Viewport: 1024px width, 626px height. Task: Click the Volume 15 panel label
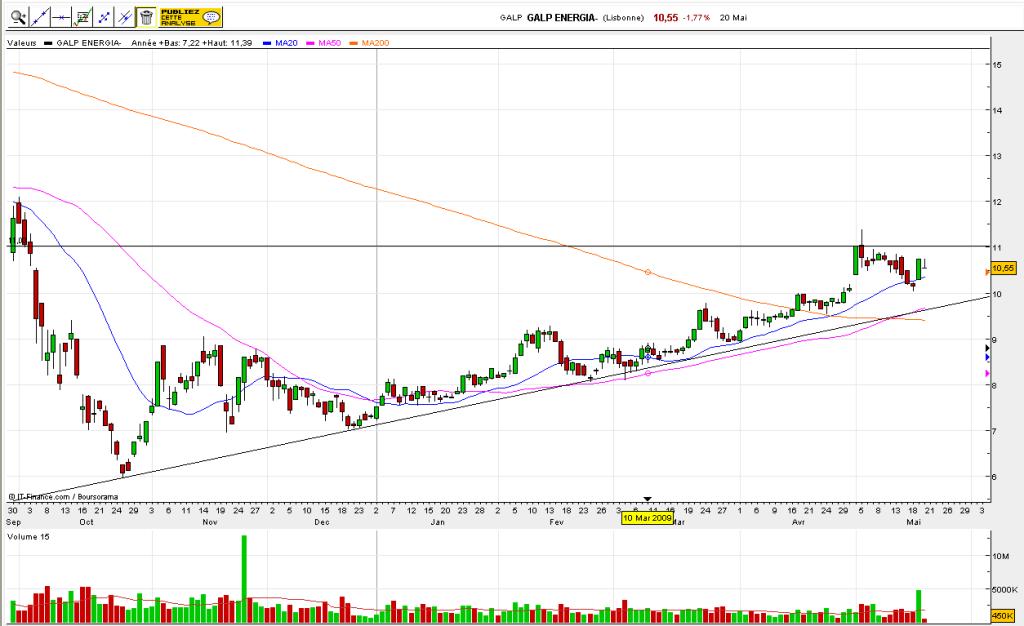pos(28,537)
